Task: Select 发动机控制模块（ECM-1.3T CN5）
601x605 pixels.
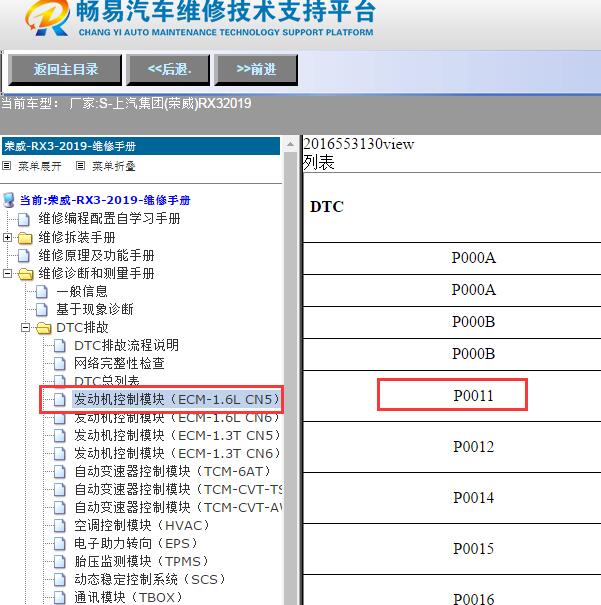Action: point(177,436)
